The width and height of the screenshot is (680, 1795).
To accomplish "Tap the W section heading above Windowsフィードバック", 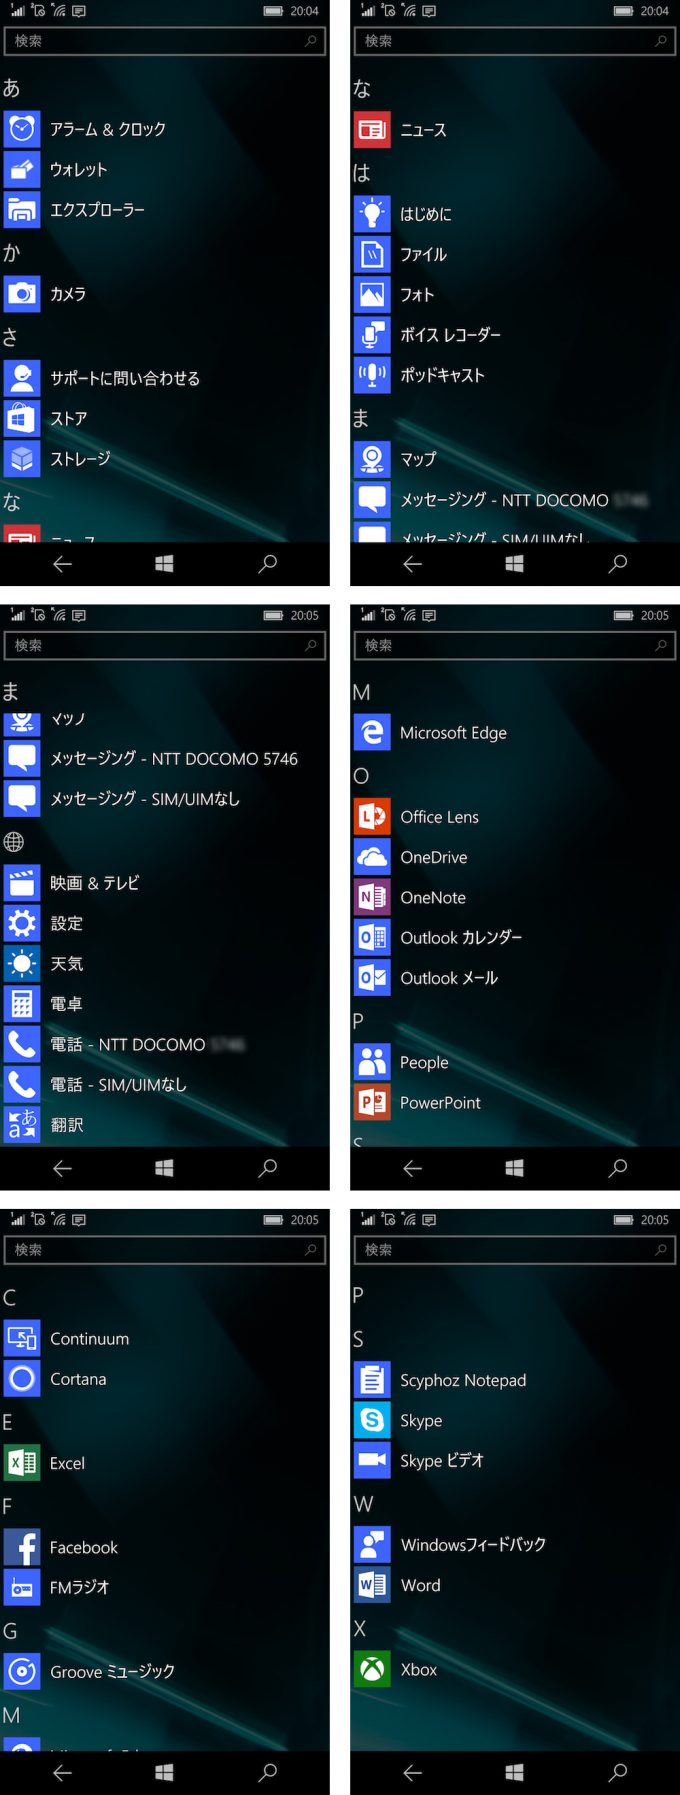I will click(363, 1504).
